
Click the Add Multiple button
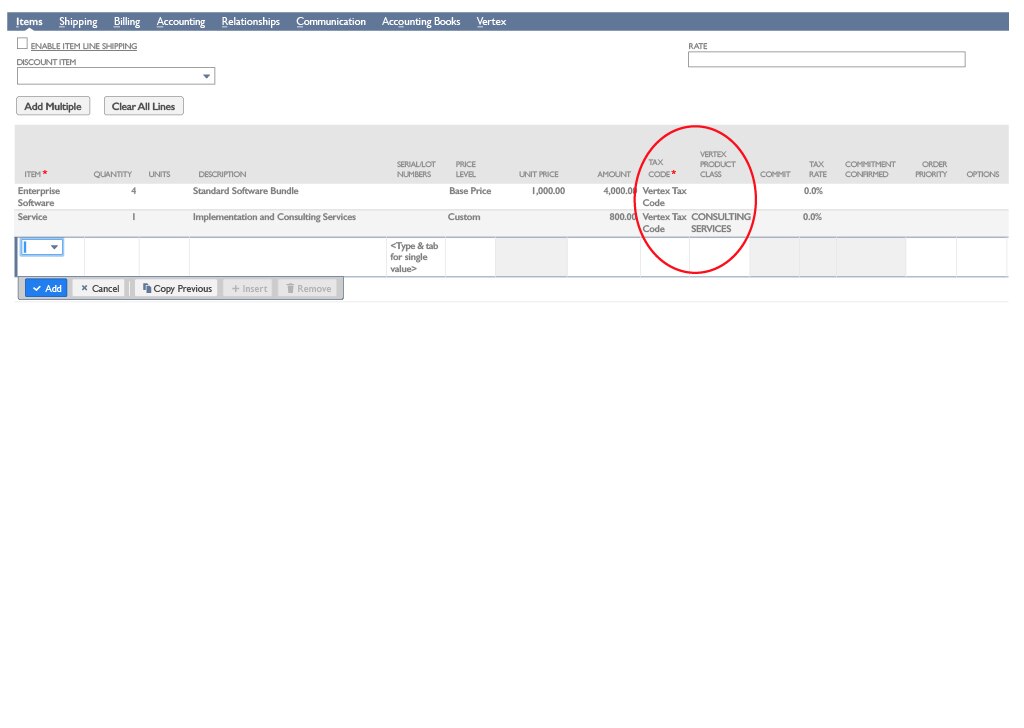click(53, 106)
